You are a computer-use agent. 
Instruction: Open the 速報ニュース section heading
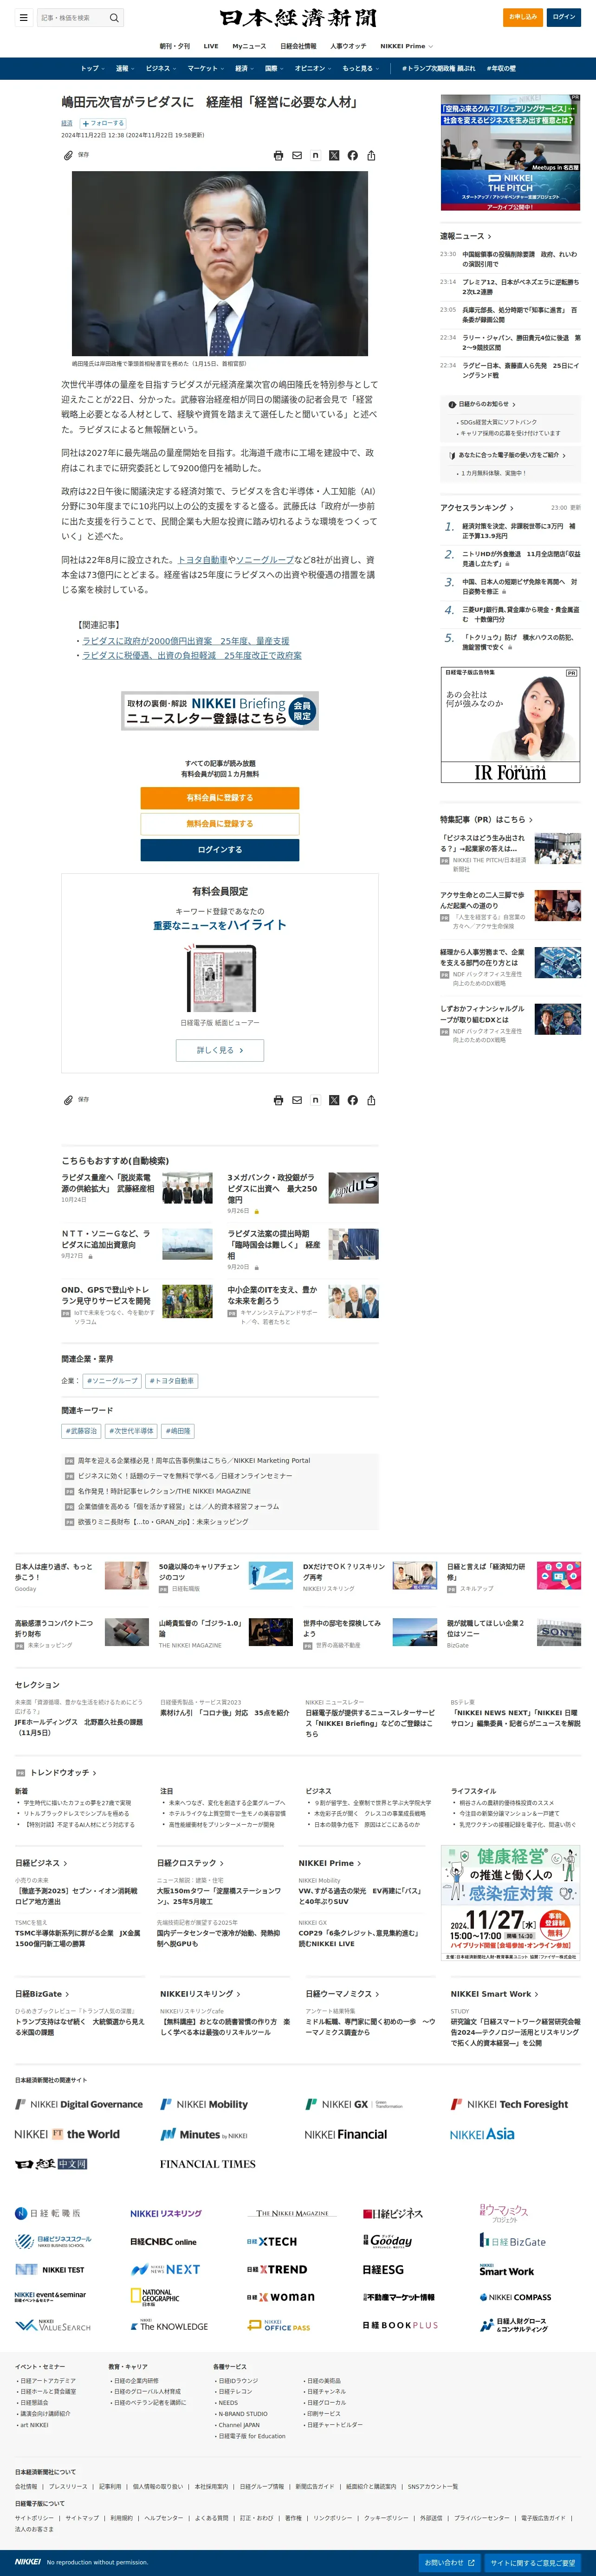point(466,236)
